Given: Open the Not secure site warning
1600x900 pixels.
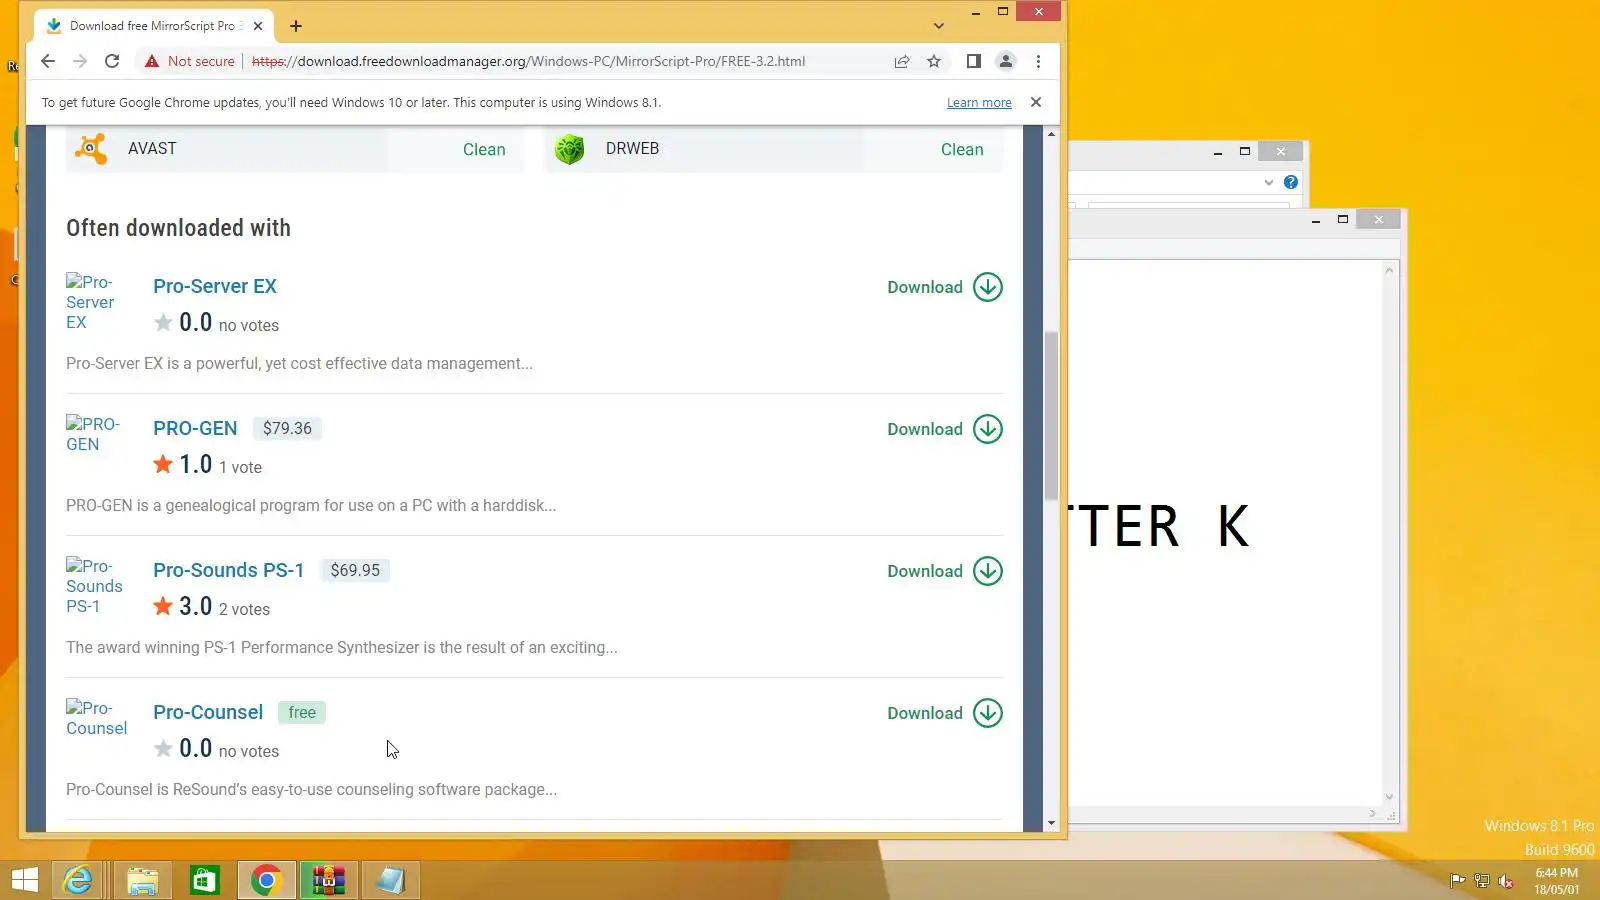Looking at the screenshot, I should pos(189,61).
